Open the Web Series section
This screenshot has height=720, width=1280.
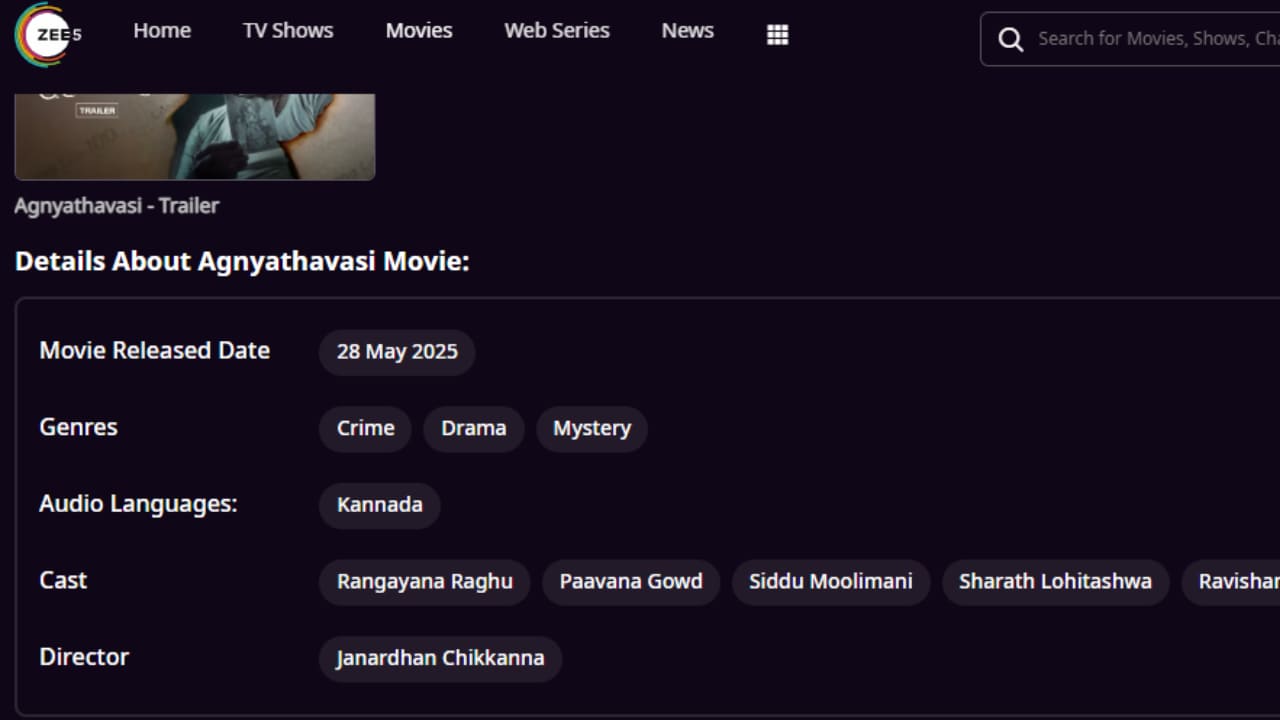pyautogui.click(x=557, y=31)
